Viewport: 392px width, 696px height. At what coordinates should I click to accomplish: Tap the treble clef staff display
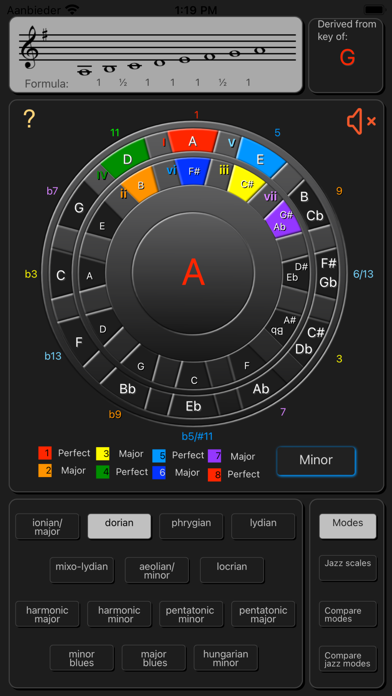click(156, 55)
